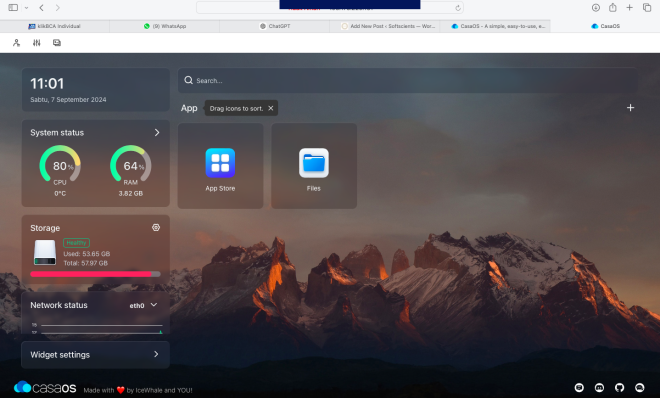This screenshot has width=660, height=398.
Task: Dismiss the 'Drag icons to sort' tip
Action: (x=271, y=108)
